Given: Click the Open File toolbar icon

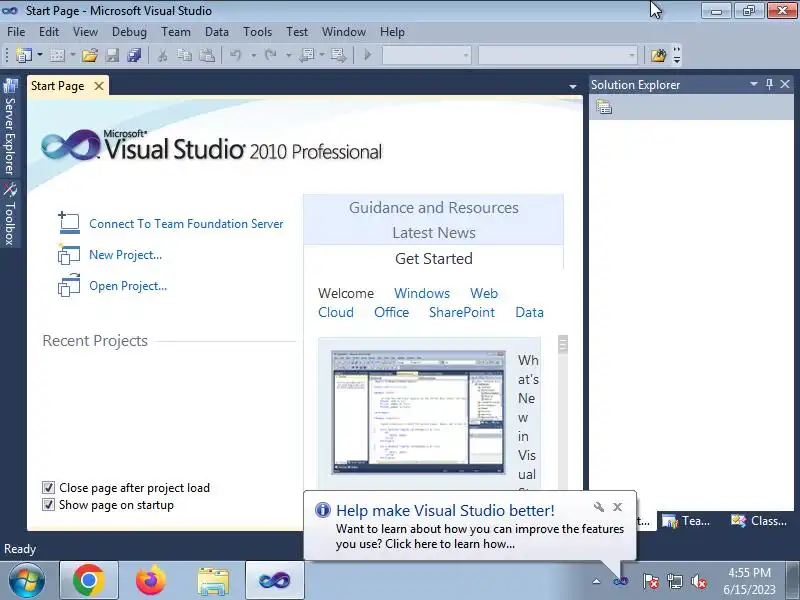Looking at the screenshot, I should 90,55.
